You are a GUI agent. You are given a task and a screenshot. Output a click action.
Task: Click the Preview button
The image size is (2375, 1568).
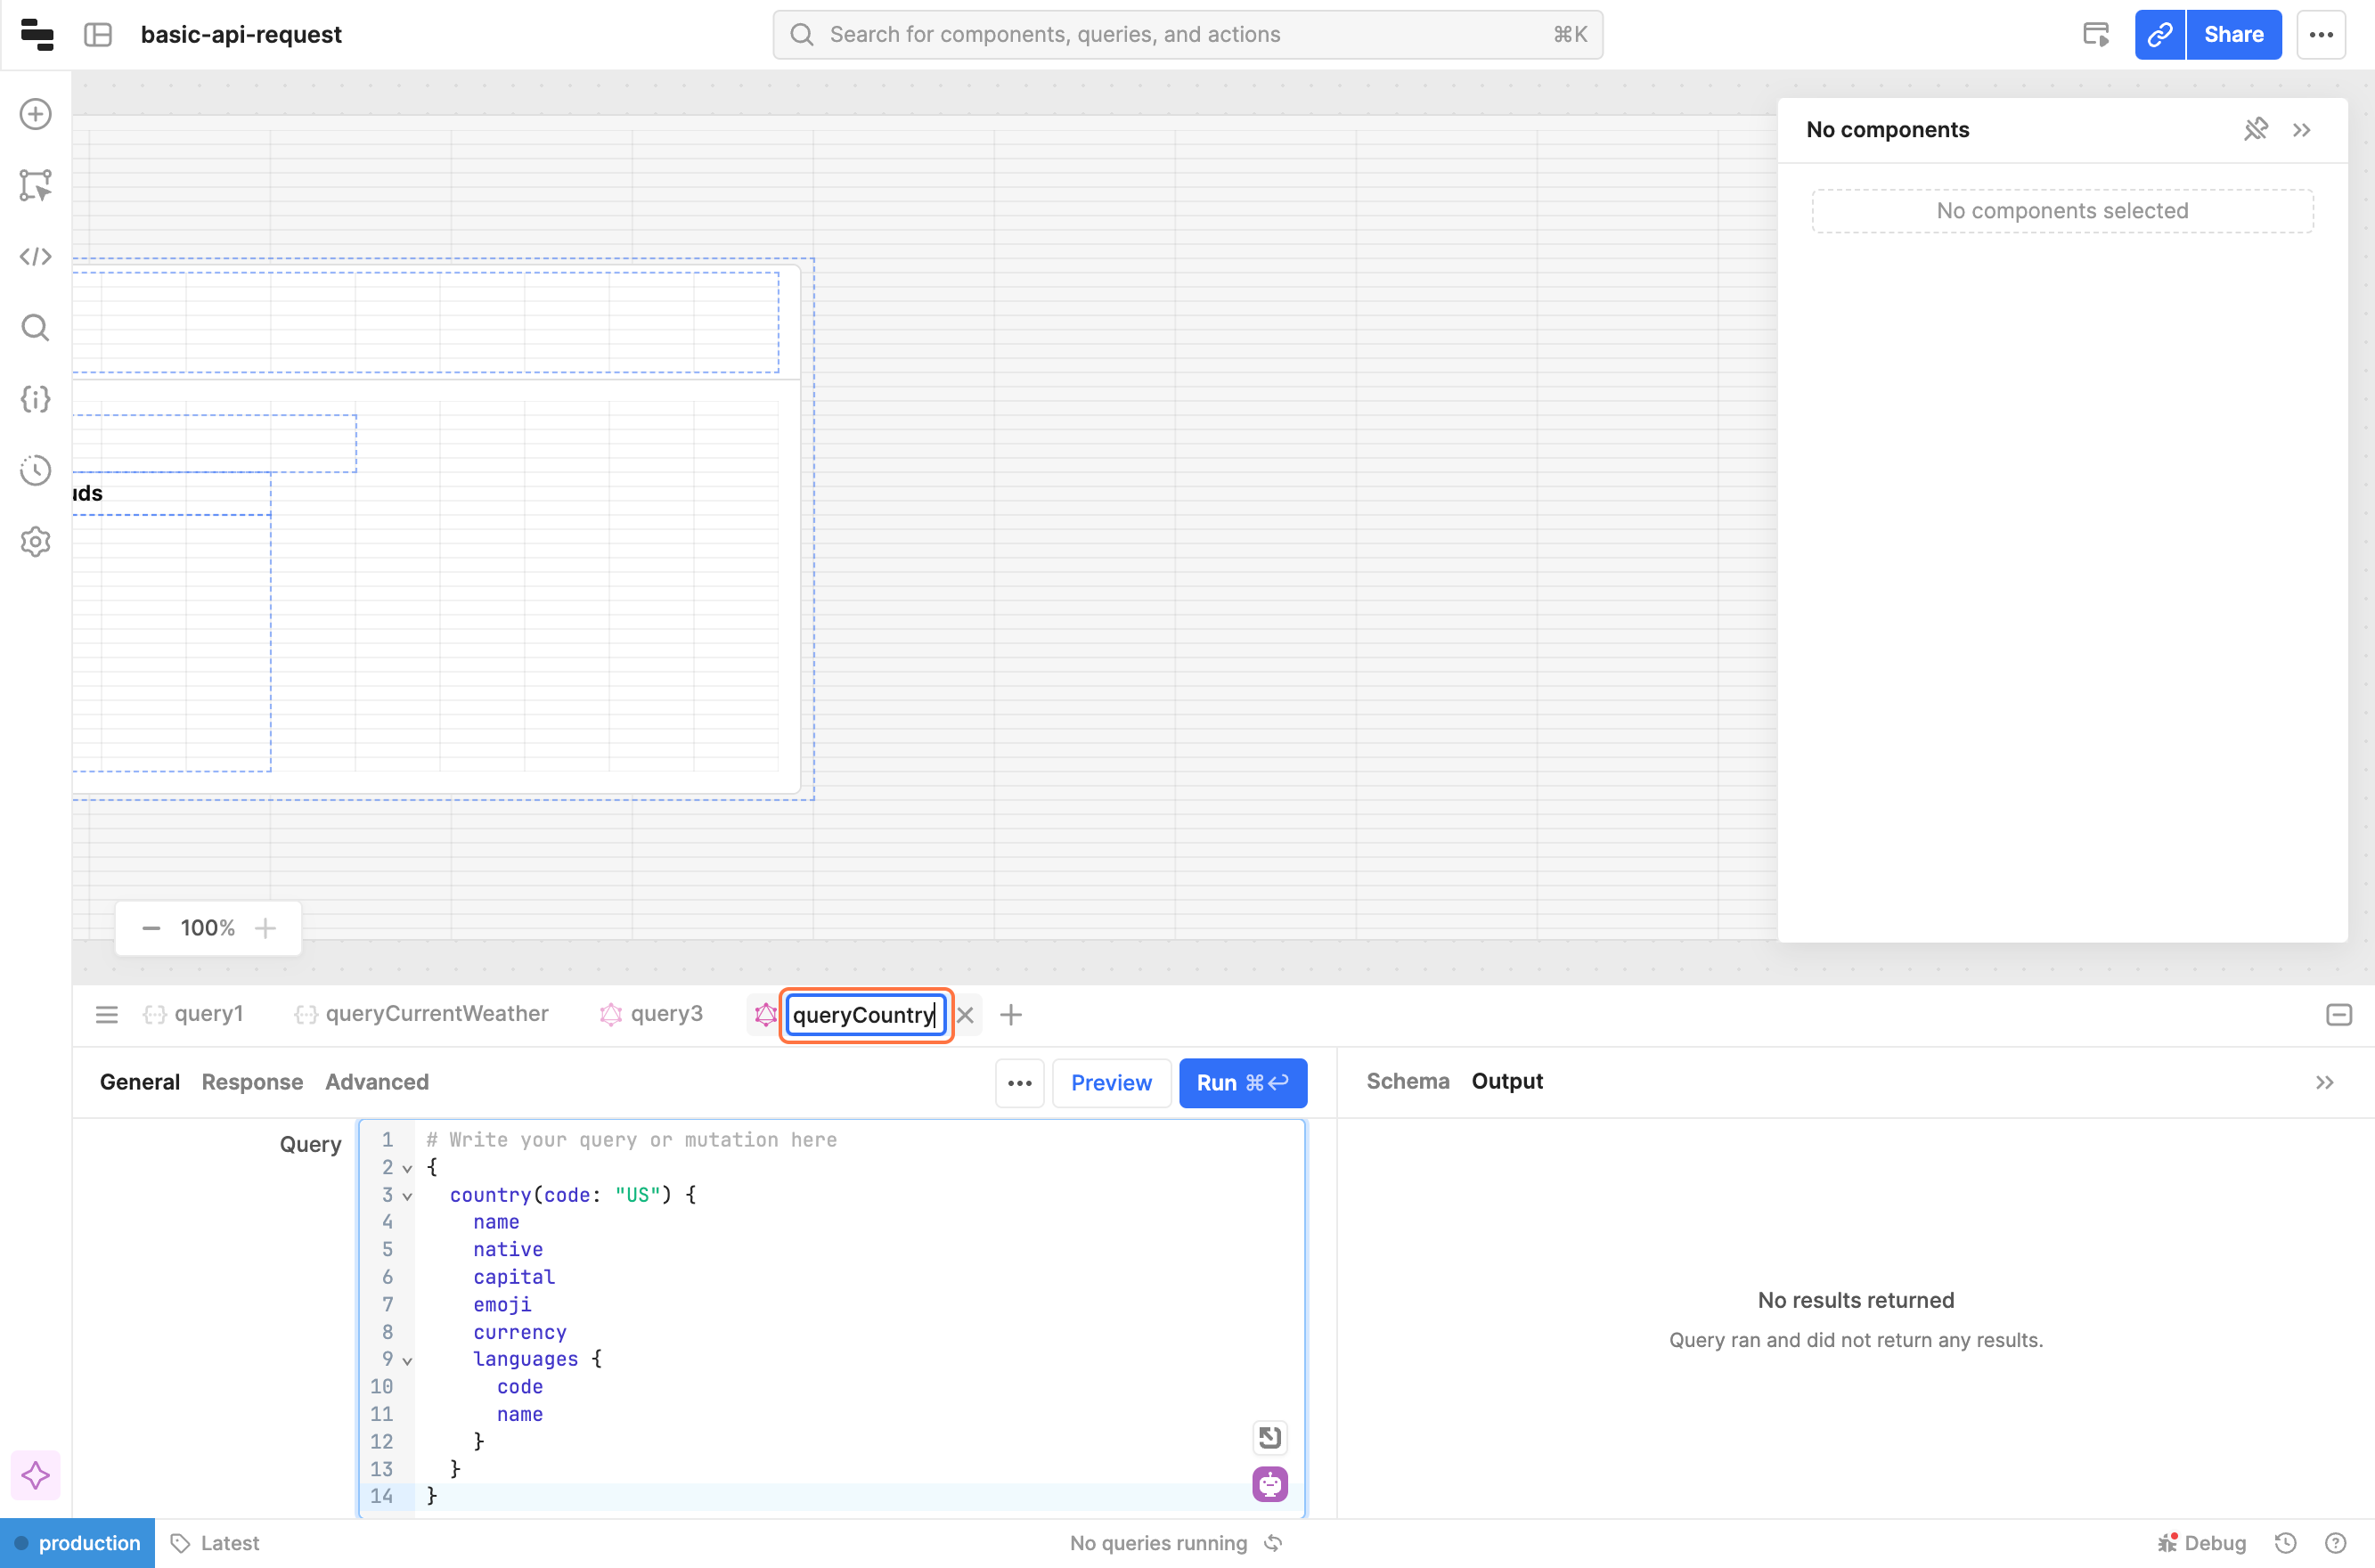coord(1111,1083)
